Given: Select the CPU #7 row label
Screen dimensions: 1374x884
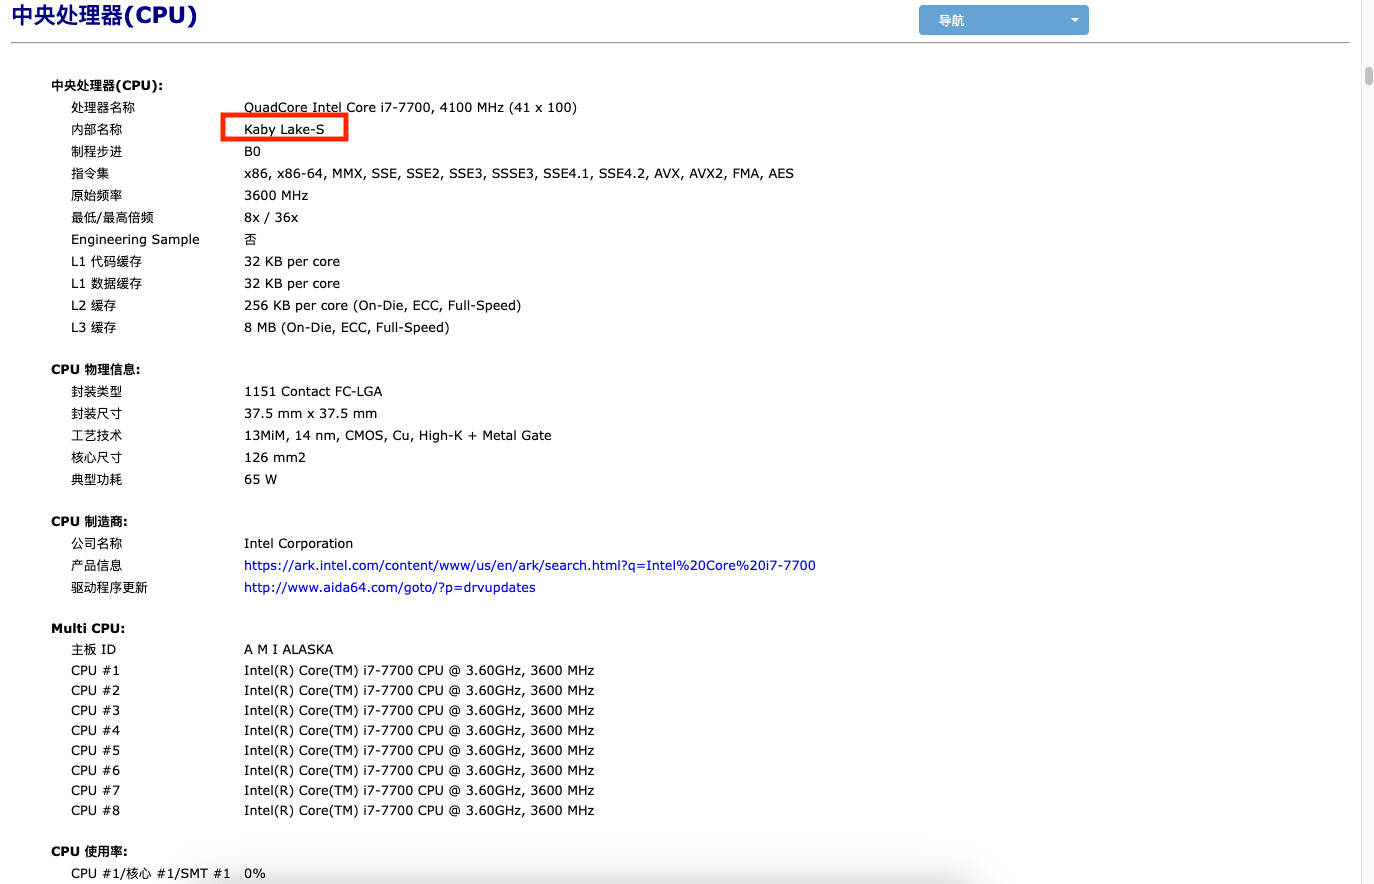Looking at the screenshot, I should tap(95, 790).
